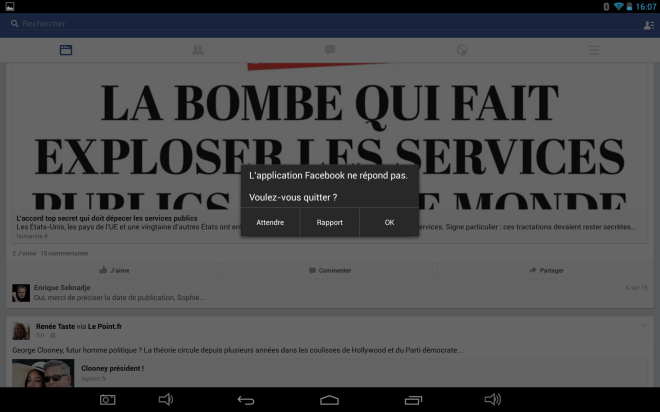
Task: Expand the Renée Taste post options chevron
Action: pyautogui.click(x=644, y=326)
